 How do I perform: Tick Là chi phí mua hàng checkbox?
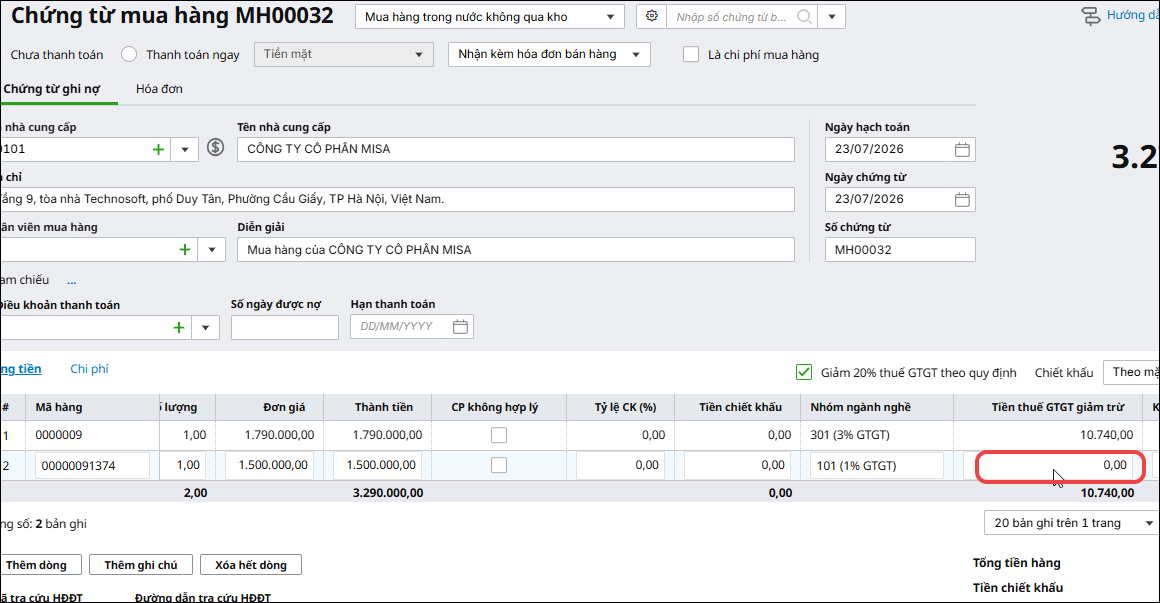tap(691, 54)
